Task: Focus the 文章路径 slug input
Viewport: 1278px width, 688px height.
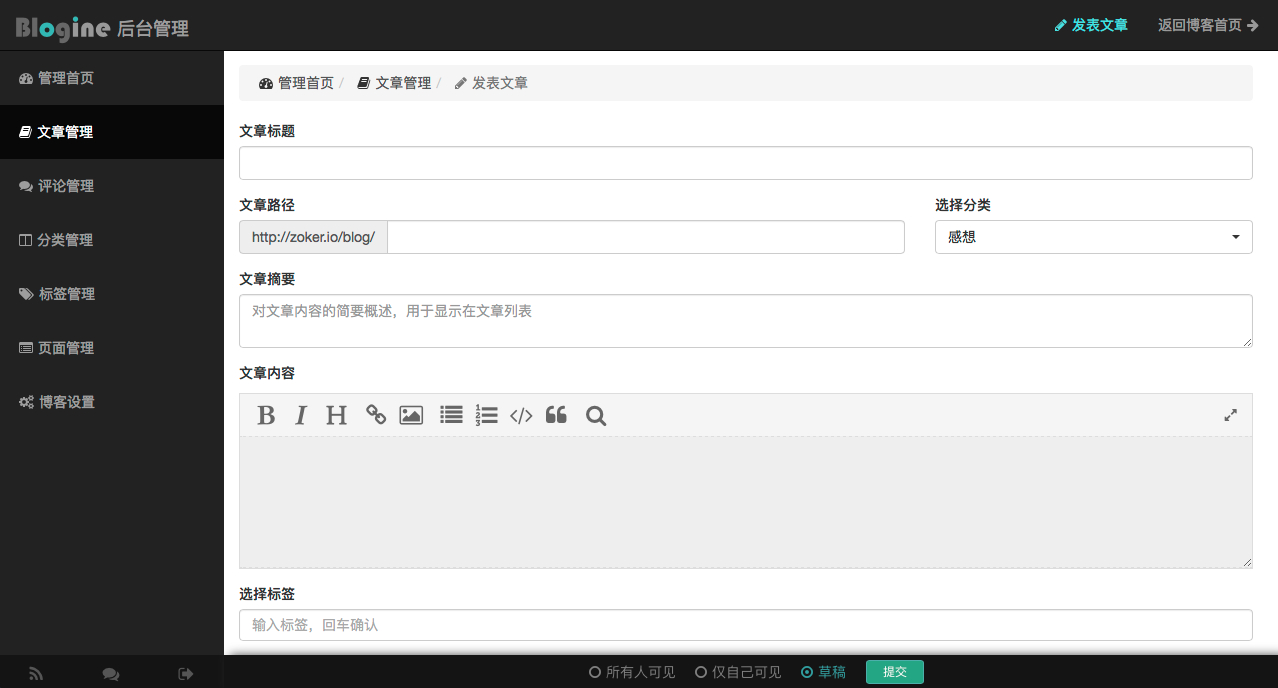Action: [645, 237]
